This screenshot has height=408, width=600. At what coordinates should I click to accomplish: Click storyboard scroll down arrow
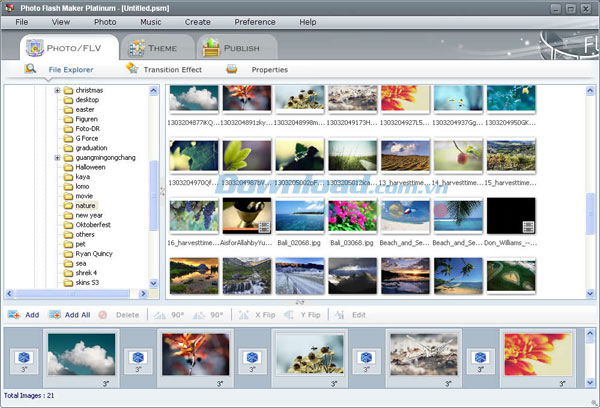tap(590, 382)
